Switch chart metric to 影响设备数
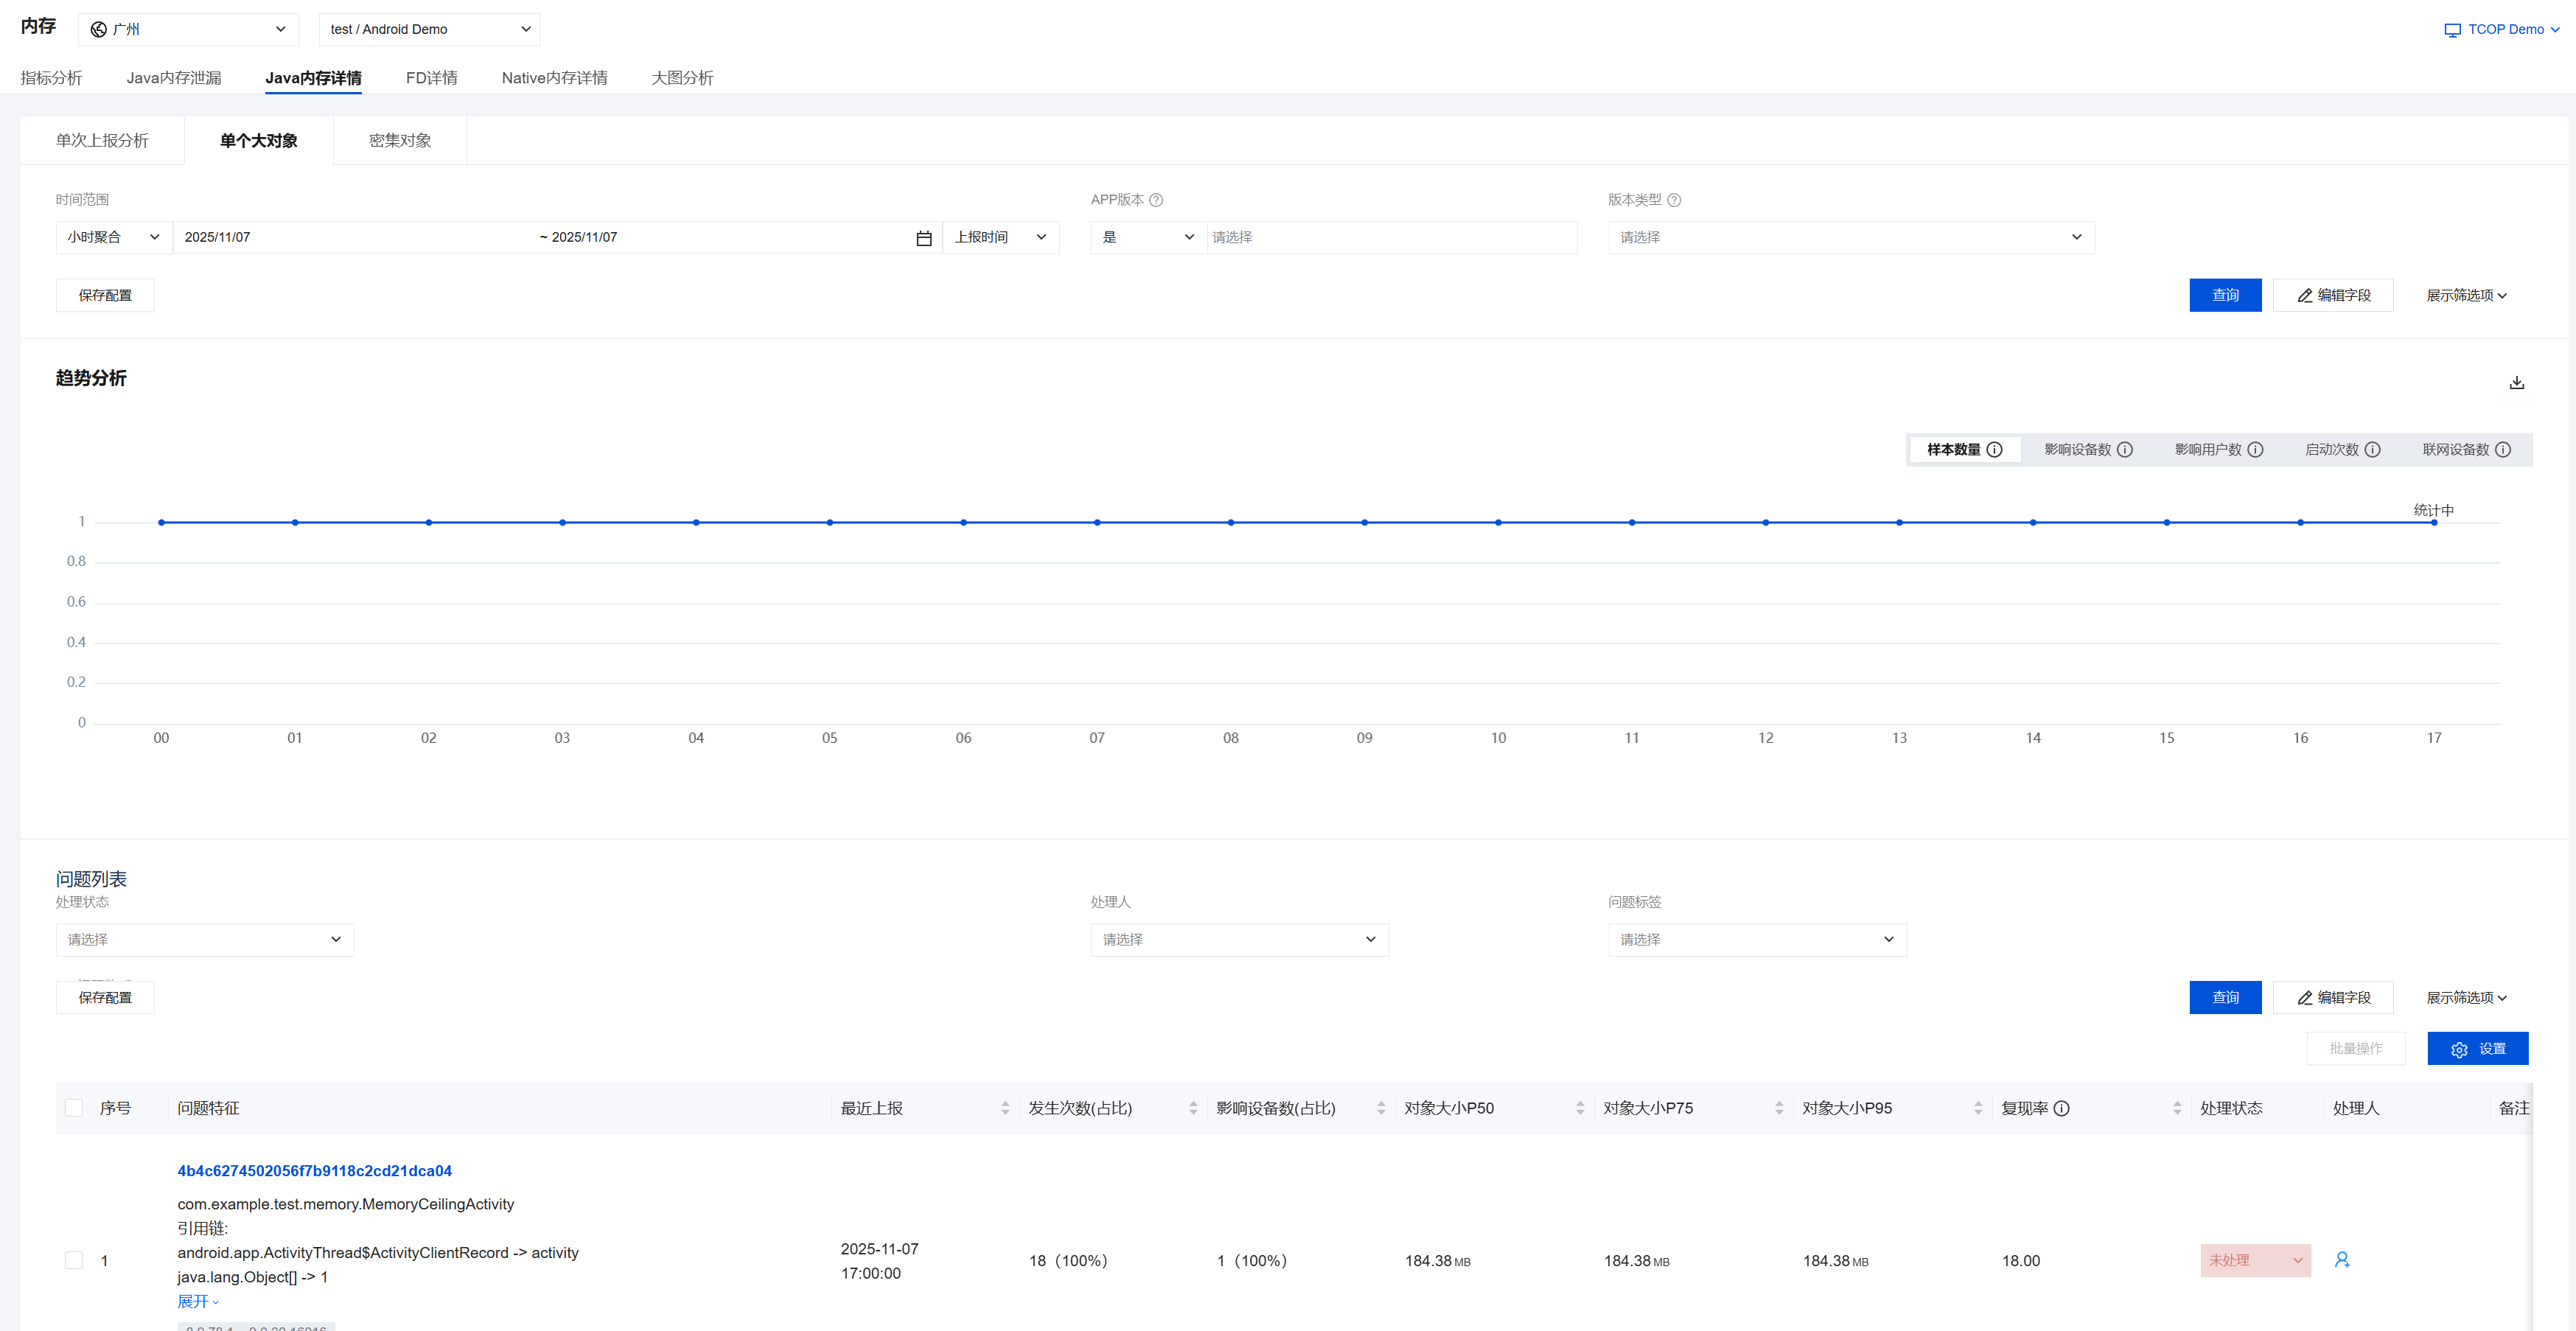Screen dimensions: 2576x1331 (x=2077, y=450)
